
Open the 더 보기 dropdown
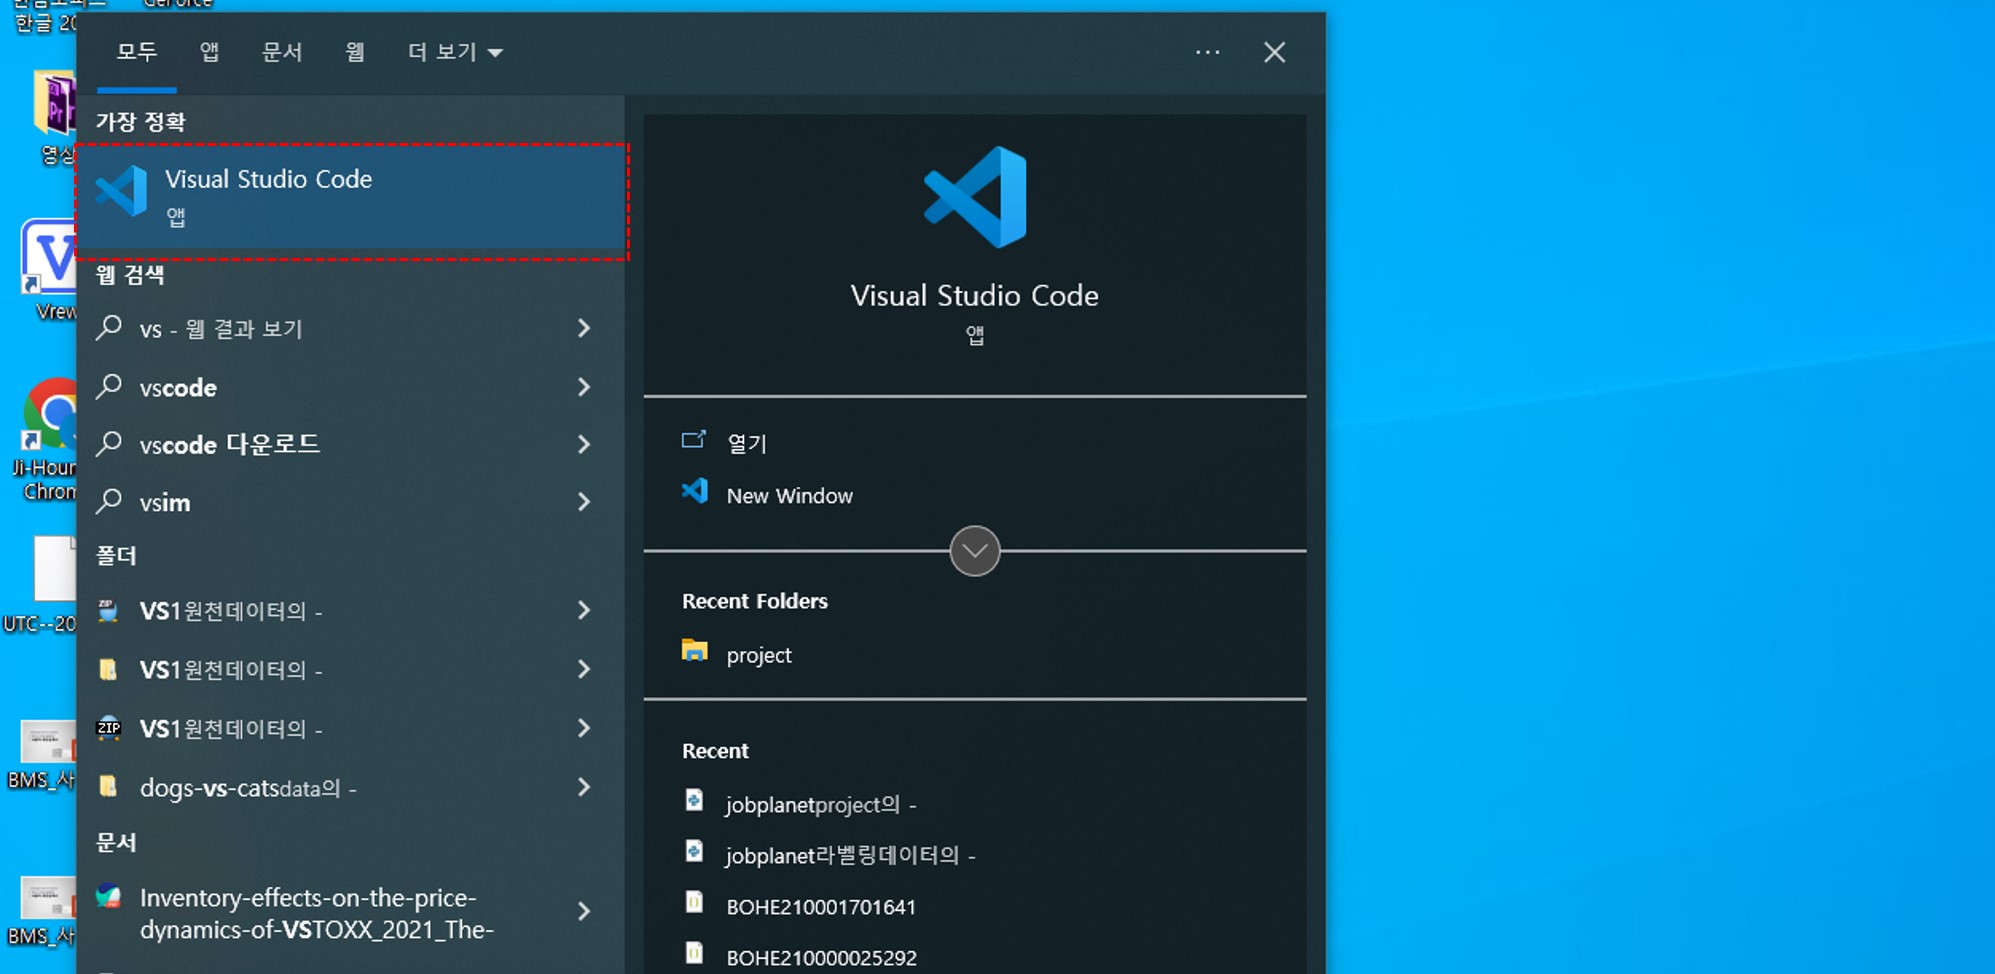point(454,52)
